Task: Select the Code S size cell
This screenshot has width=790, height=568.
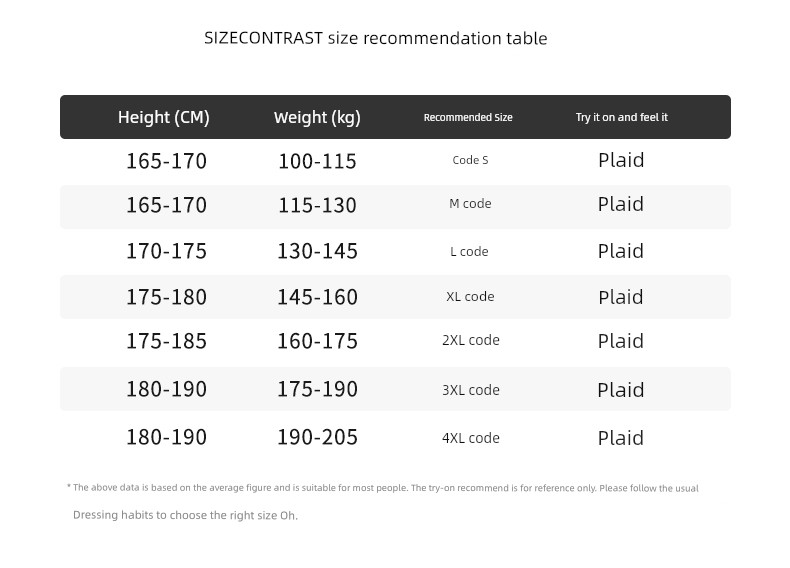Action: 470,160
